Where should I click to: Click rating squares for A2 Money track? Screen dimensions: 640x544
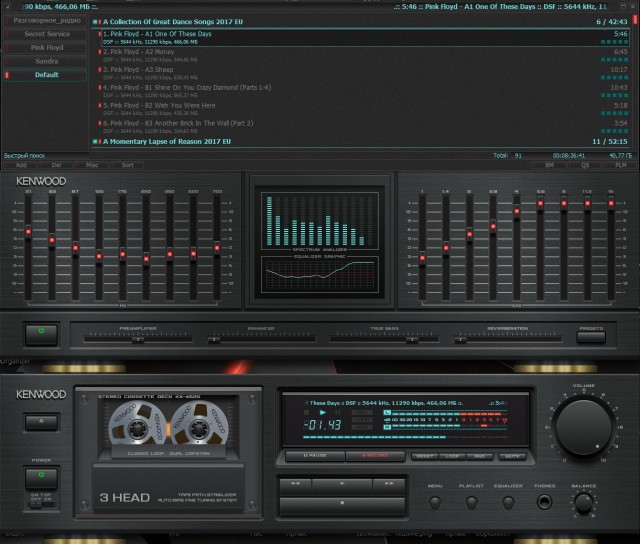614,60
